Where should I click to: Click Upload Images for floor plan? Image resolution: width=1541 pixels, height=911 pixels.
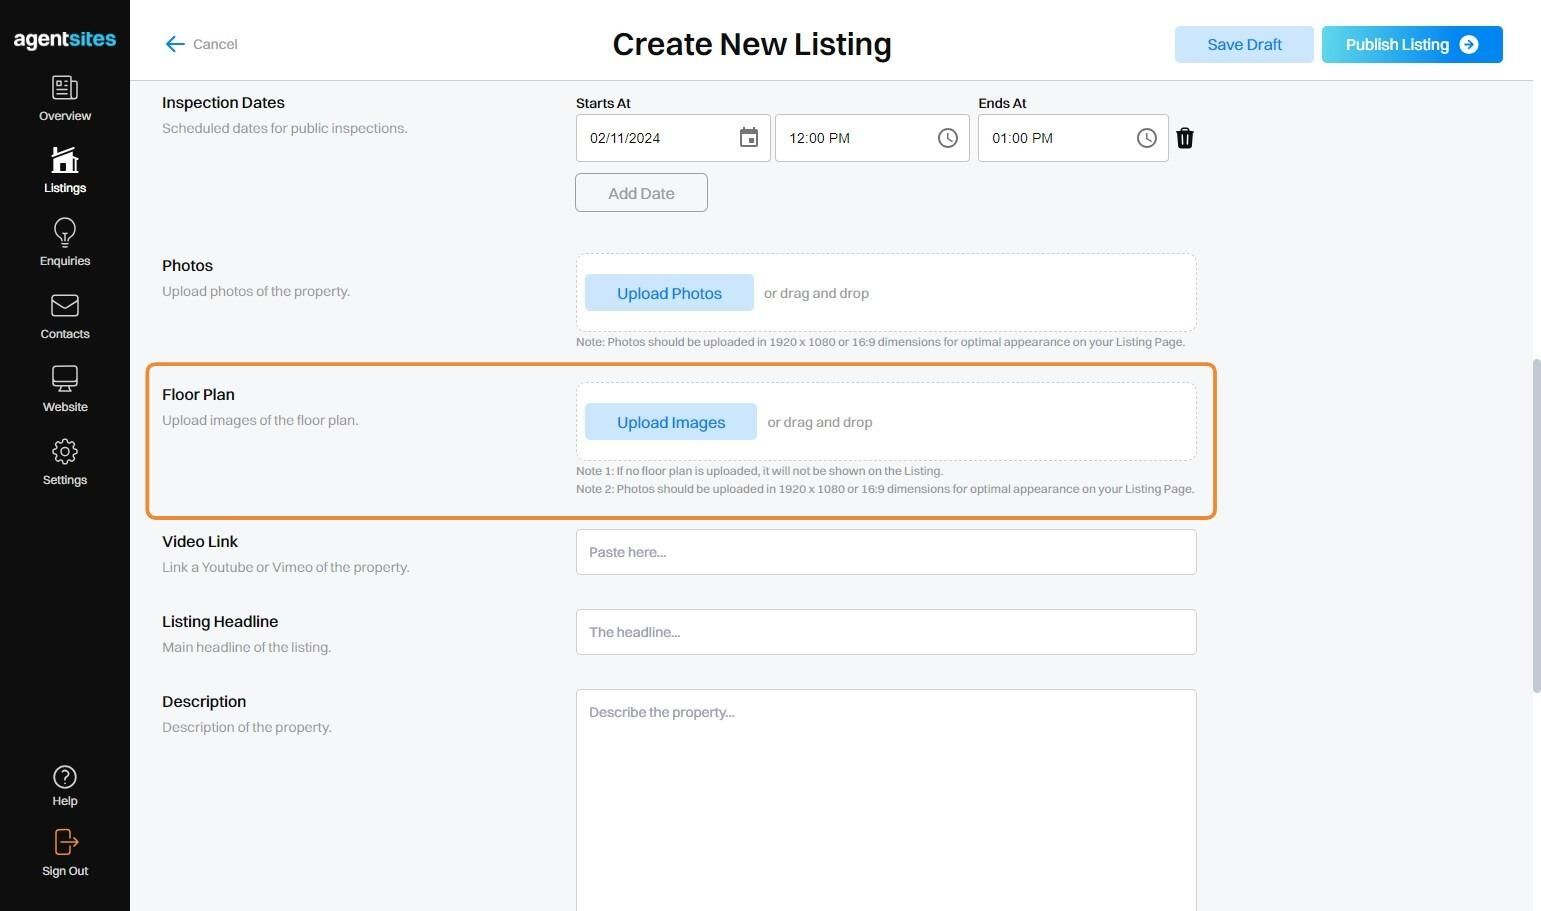click(x=671, y=422)
